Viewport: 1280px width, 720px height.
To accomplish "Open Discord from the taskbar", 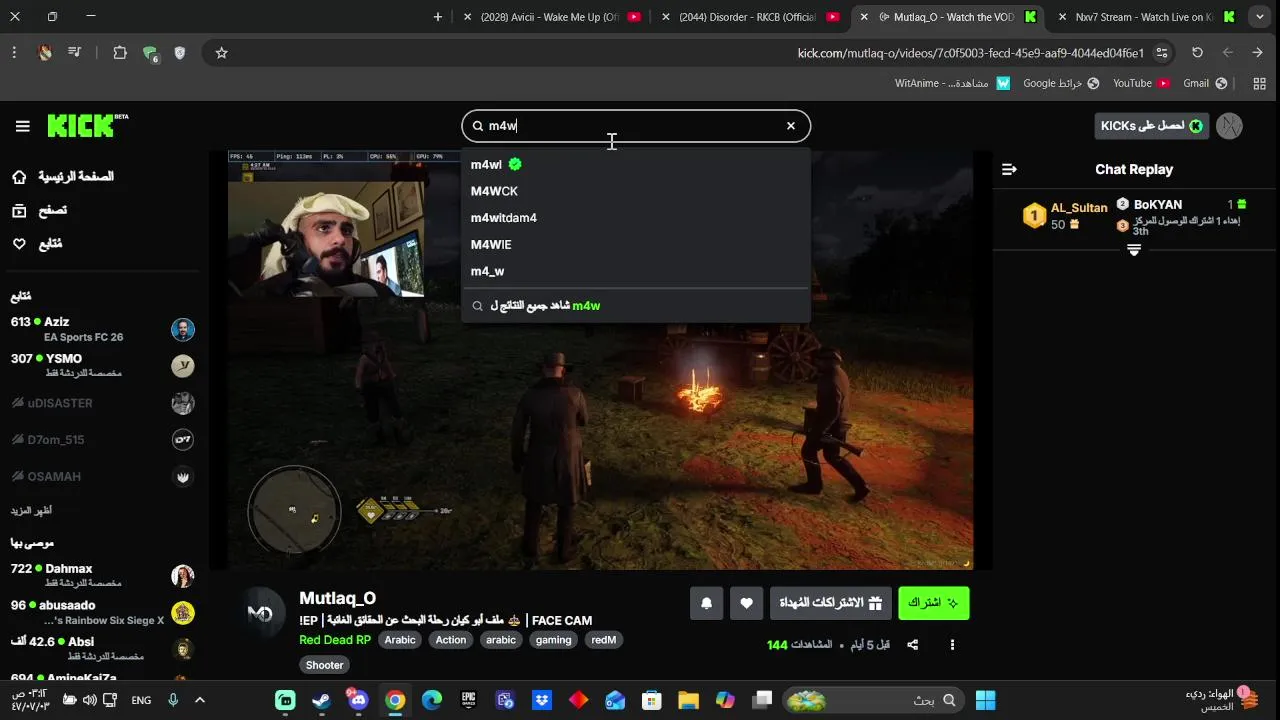I will pyautogui.click(x=358, y=700).
